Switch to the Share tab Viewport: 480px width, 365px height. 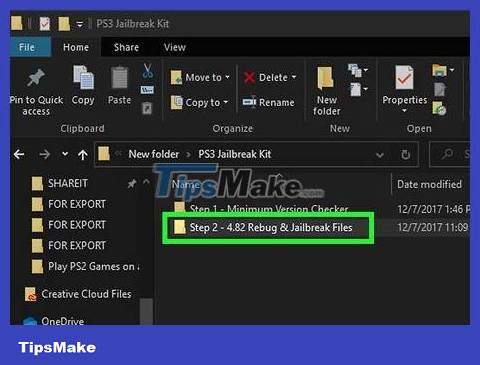(x=126, y=47)
